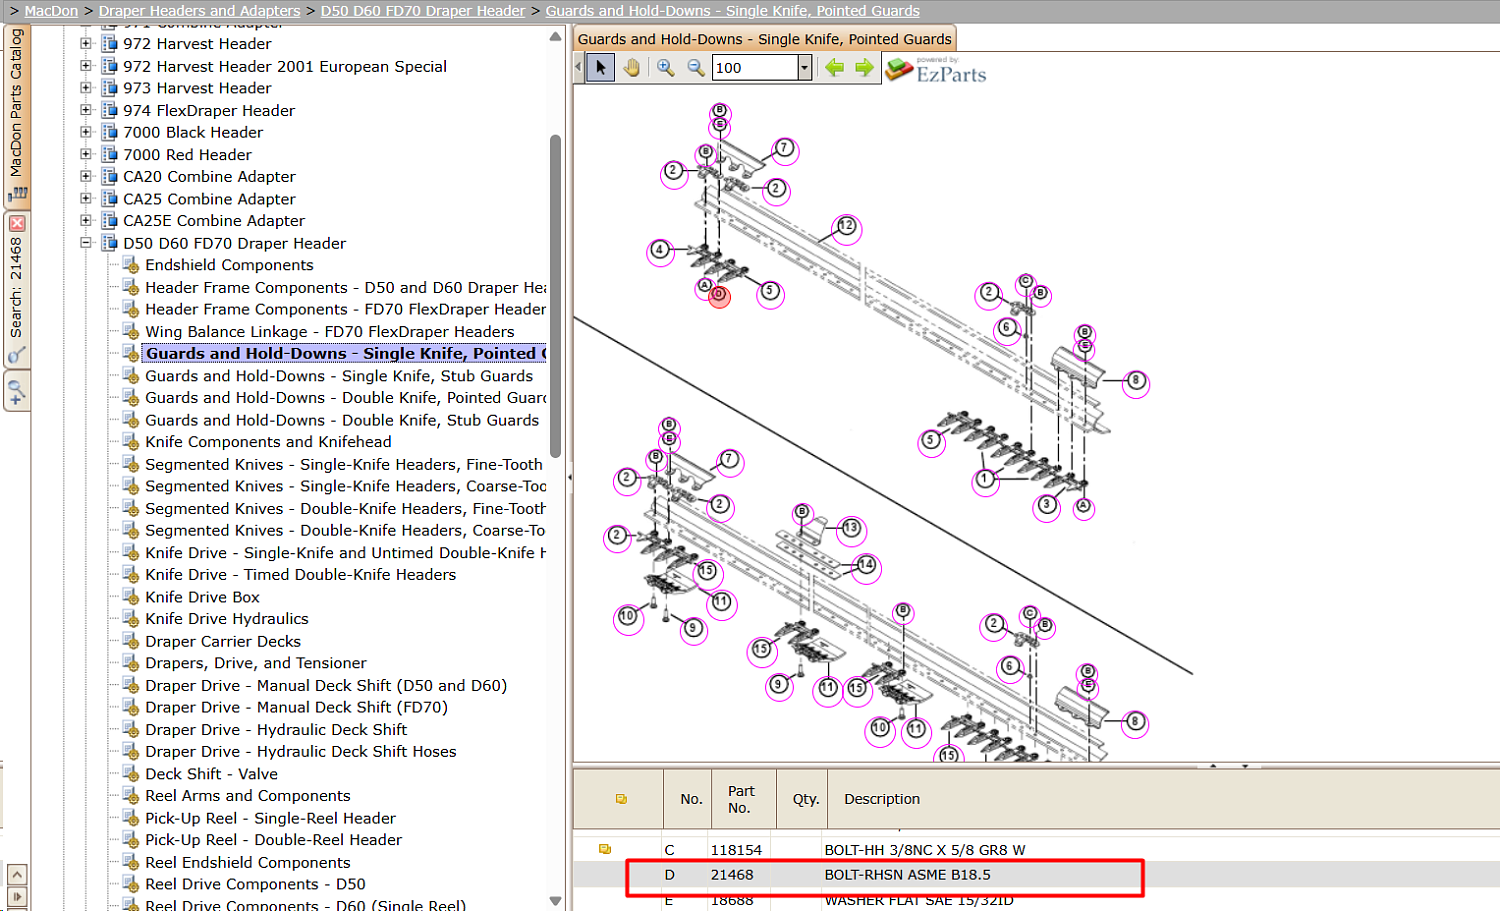Click the CA20 Combine Adapter catalog icon

(110, 177)
